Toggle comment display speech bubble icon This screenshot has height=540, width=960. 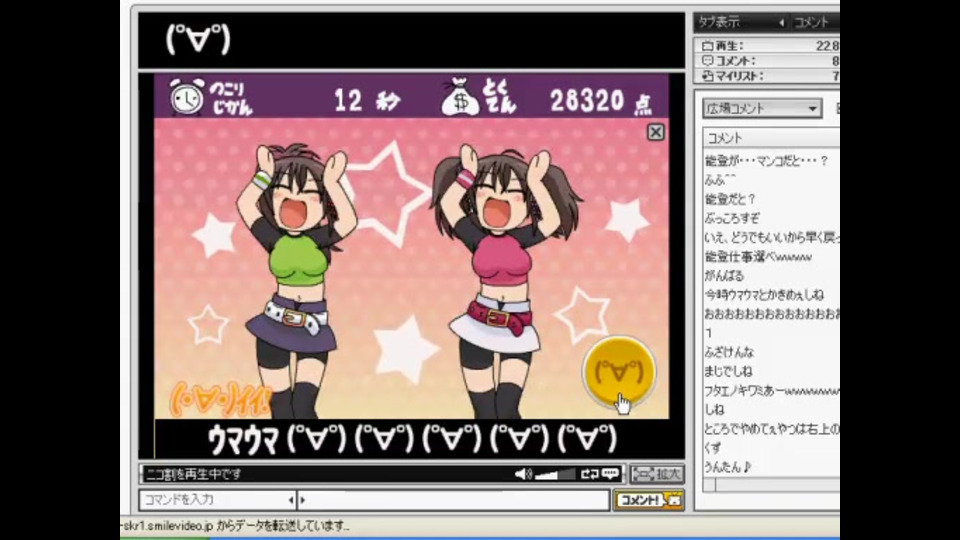tap(610, 474)
